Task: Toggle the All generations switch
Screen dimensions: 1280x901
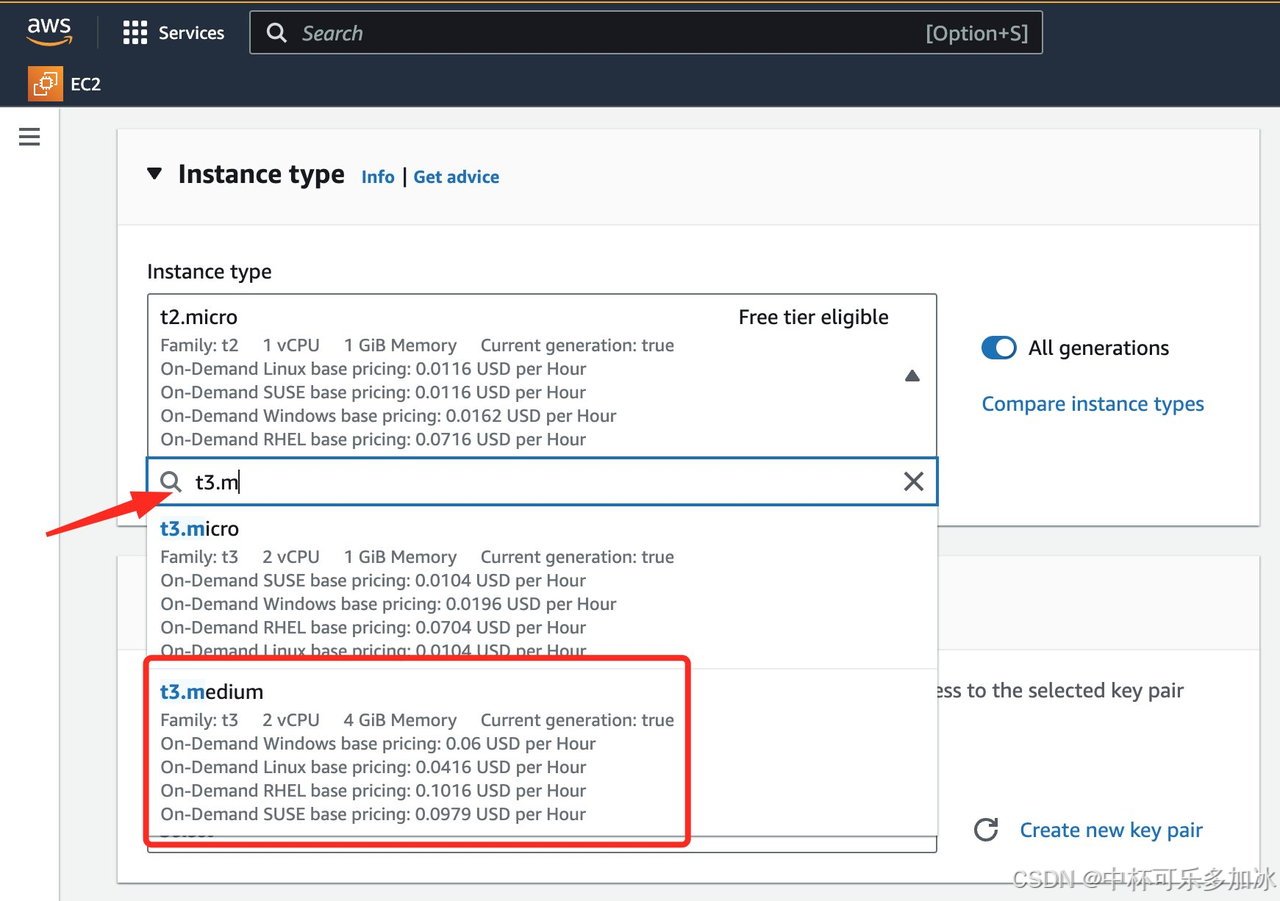Action: [999, 348]
